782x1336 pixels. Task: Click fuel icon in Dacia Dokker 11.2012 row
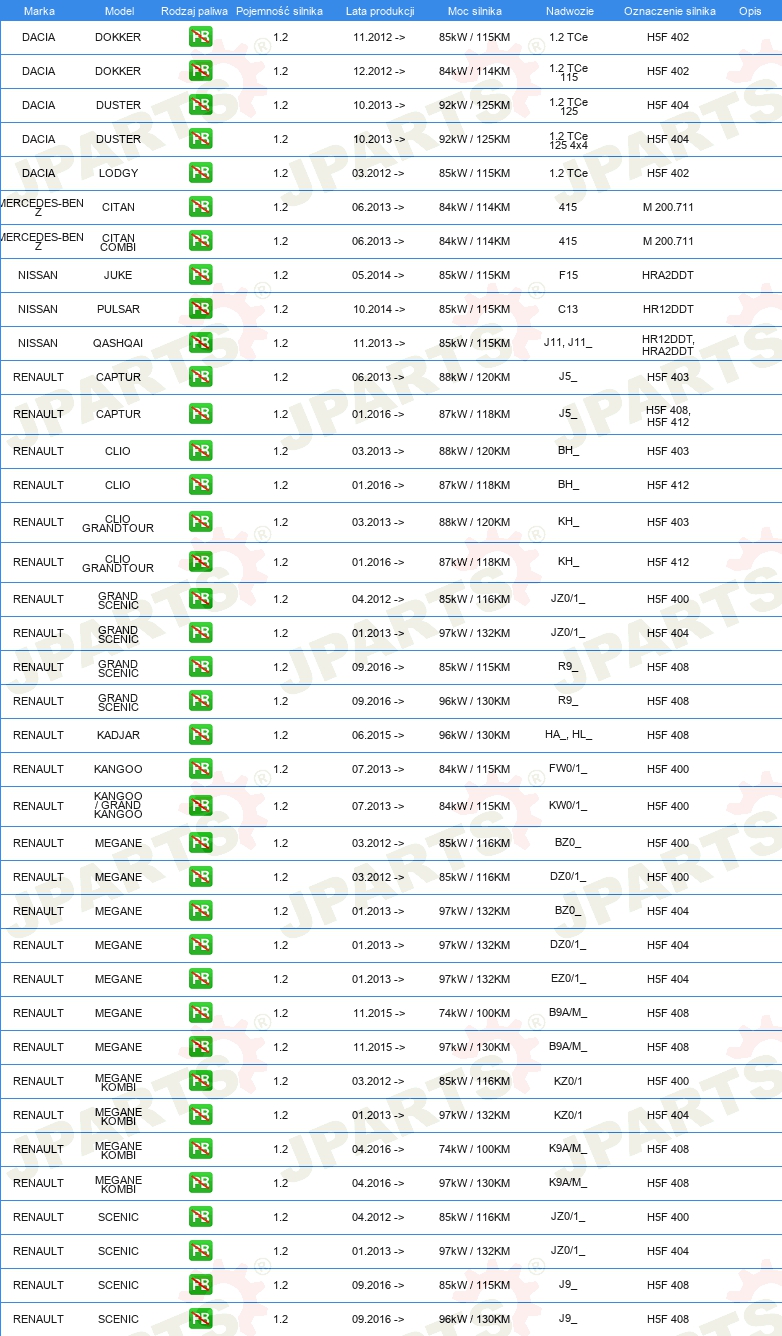click(200, 37)
